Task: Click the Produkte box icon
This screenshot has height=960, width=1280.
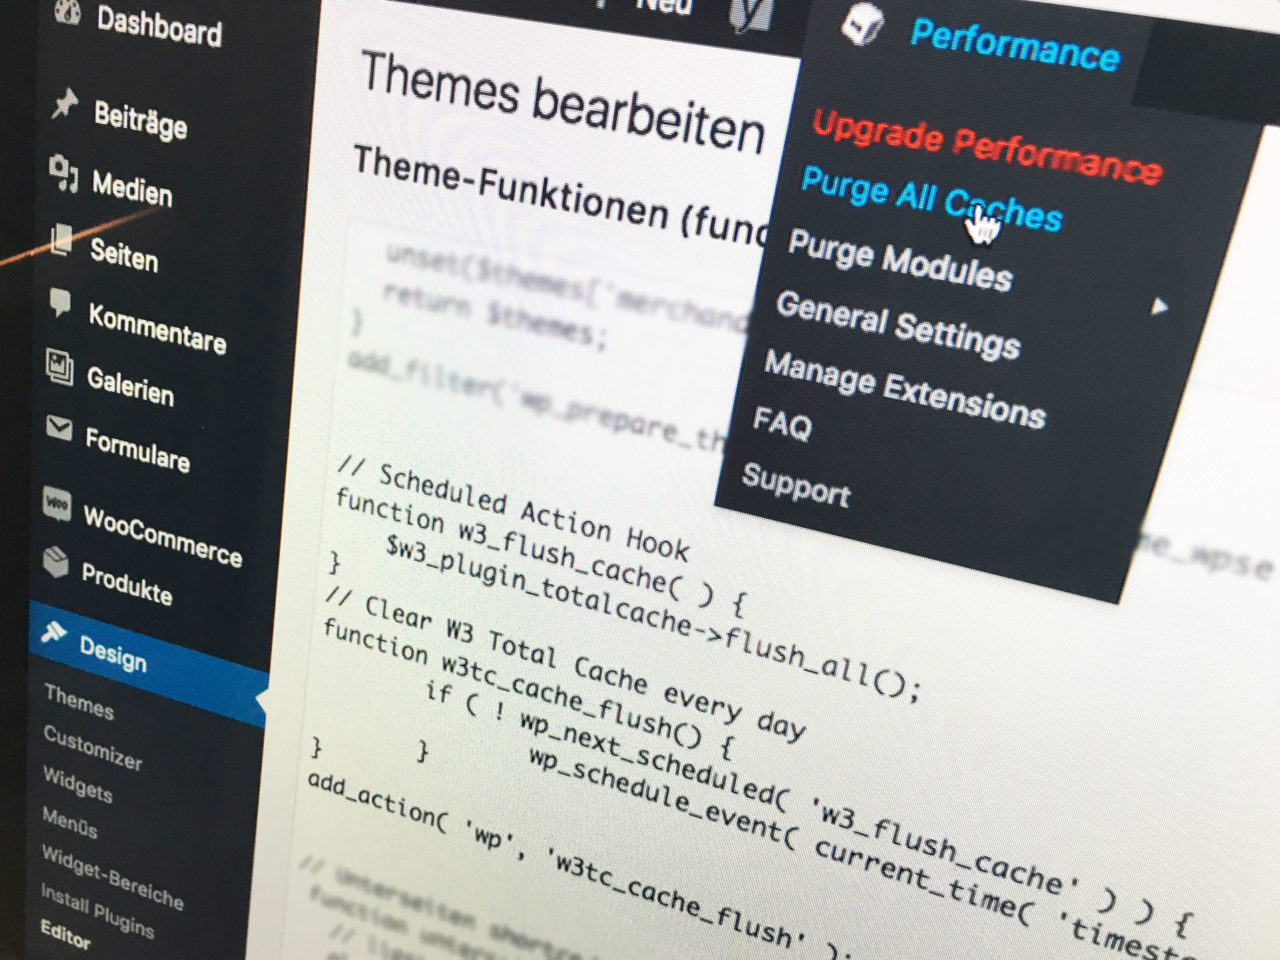Action: tap(56, 562)
